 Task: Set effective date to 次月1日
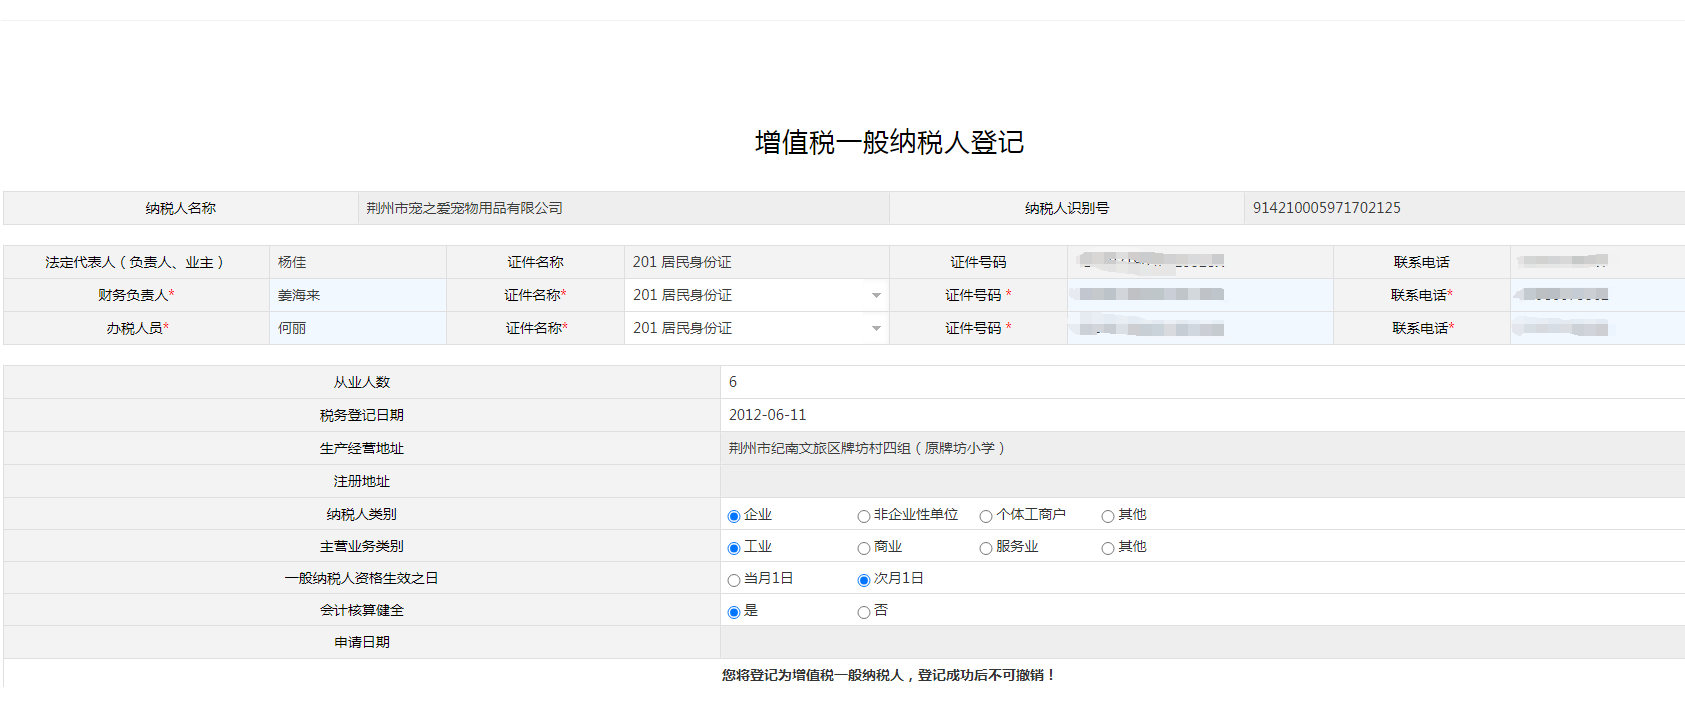864,580
